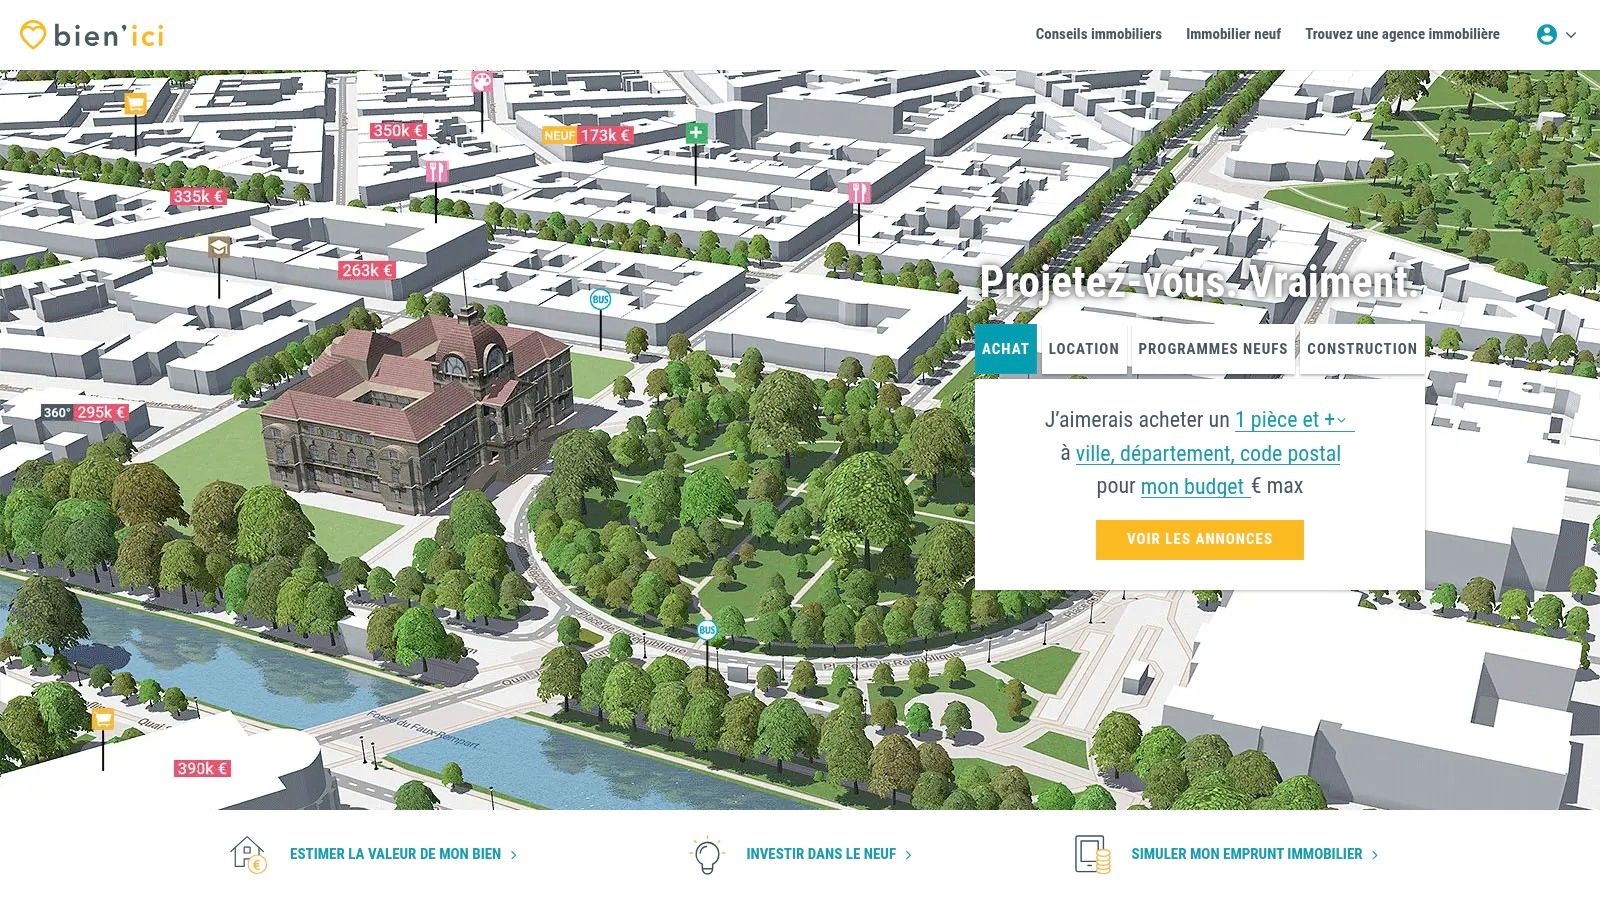The height and width of the screenshot is (900, 1600).
Task: Open the user account icon menu
Action: (1556, 34)
